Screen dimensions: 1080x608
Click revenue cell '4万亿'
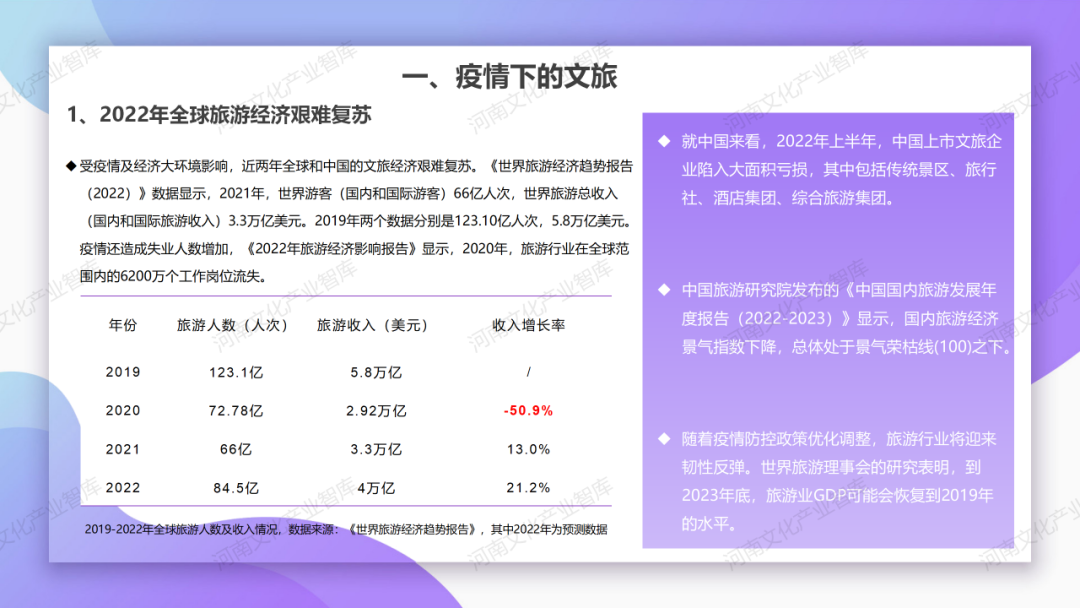click(x=375, y=488)
